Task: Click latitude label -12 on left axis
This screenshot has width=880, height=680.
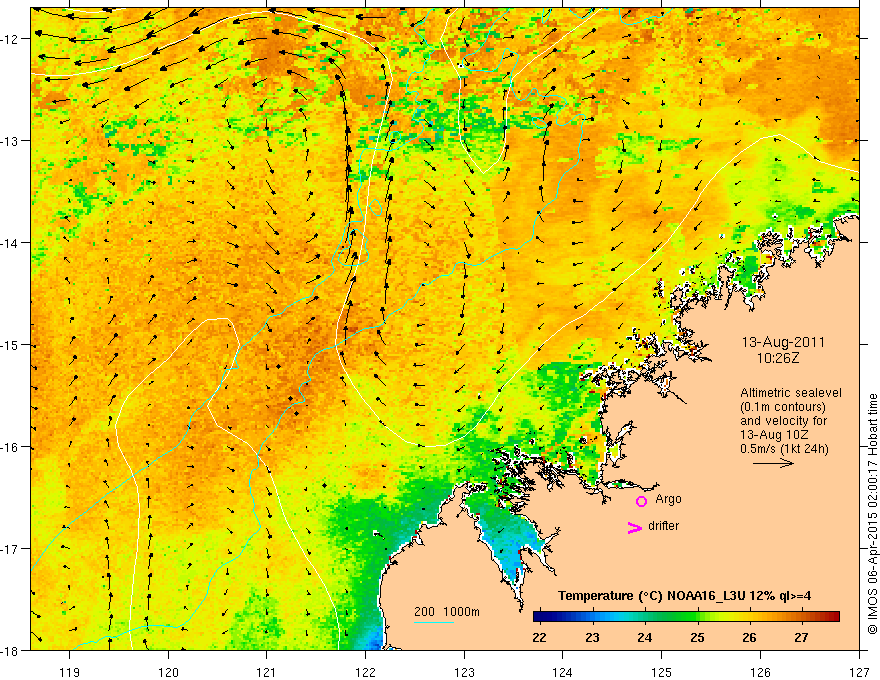Action: (x=10, y=39)
